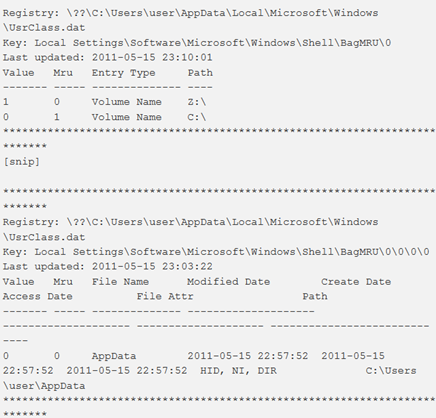Click the Access Date column header
The image size is (436, 418).
(x=38, y=297)
